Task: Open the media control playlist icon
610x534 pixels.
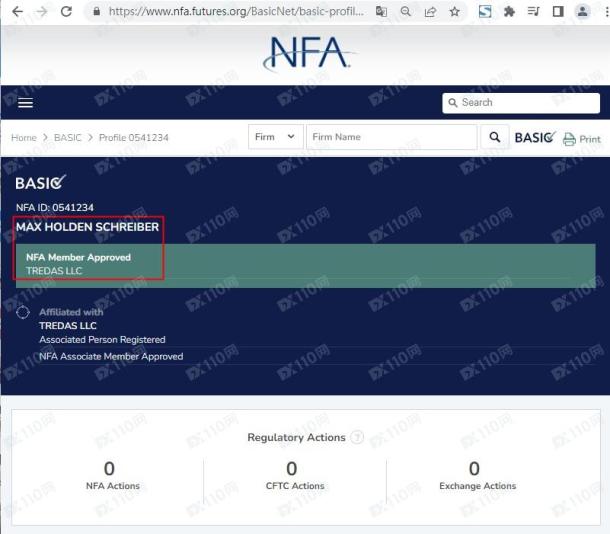Action: point(533,11)
